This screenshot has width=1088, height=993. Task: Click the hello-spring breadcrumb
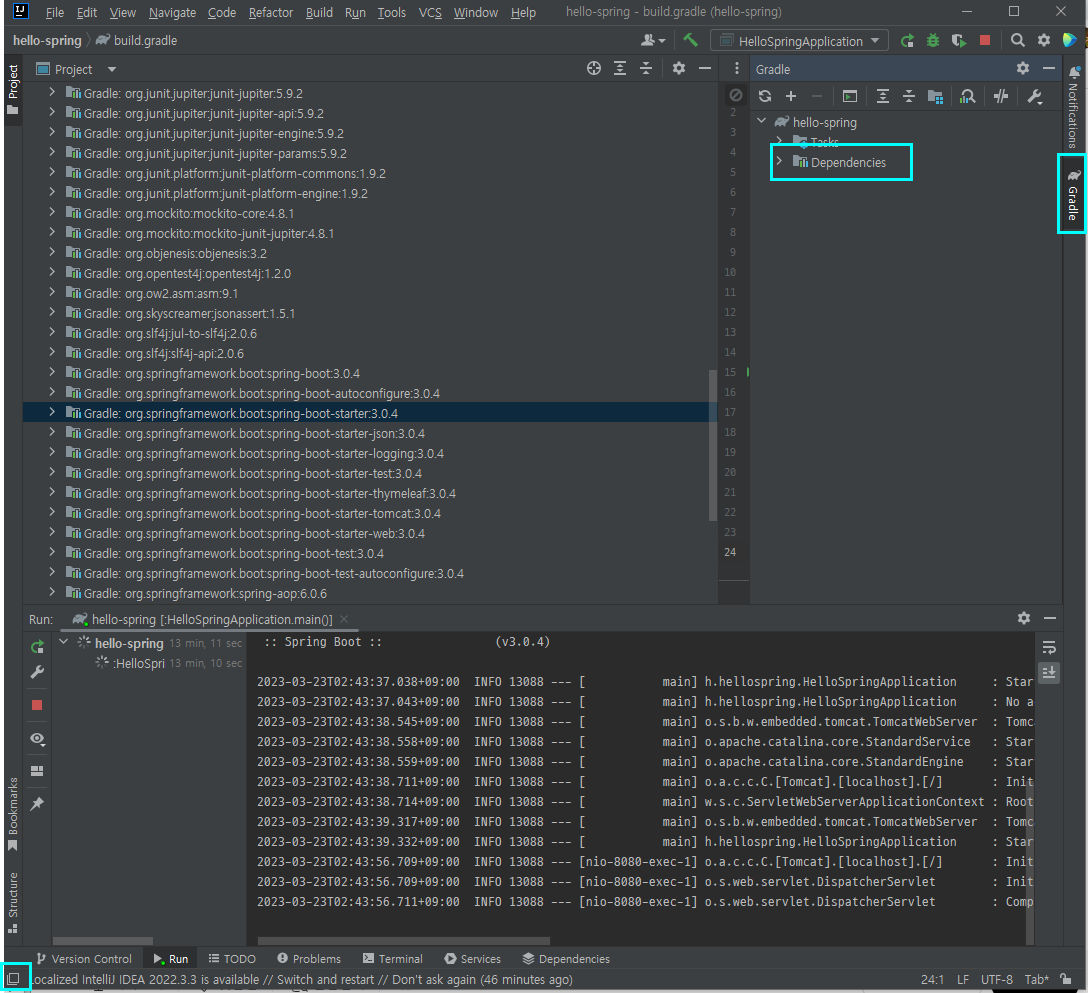[47, 41]
